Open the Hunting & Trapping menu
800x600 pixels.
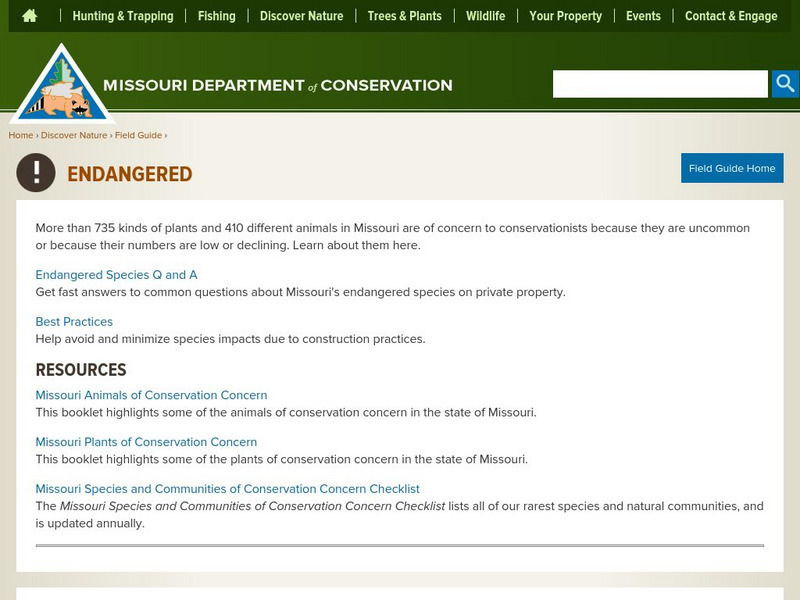pyautogui.click(x=123, y=16)
